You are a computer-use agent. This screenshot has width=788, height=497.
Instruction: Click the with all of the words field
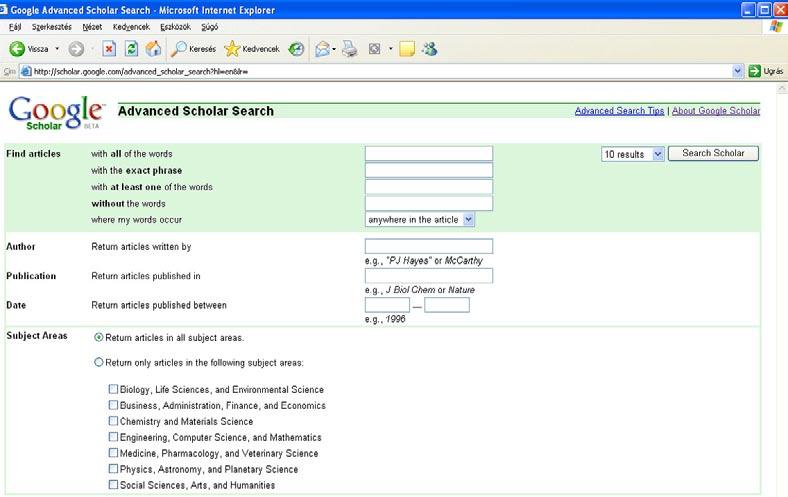pyautogui.click(x=429, y=153)
